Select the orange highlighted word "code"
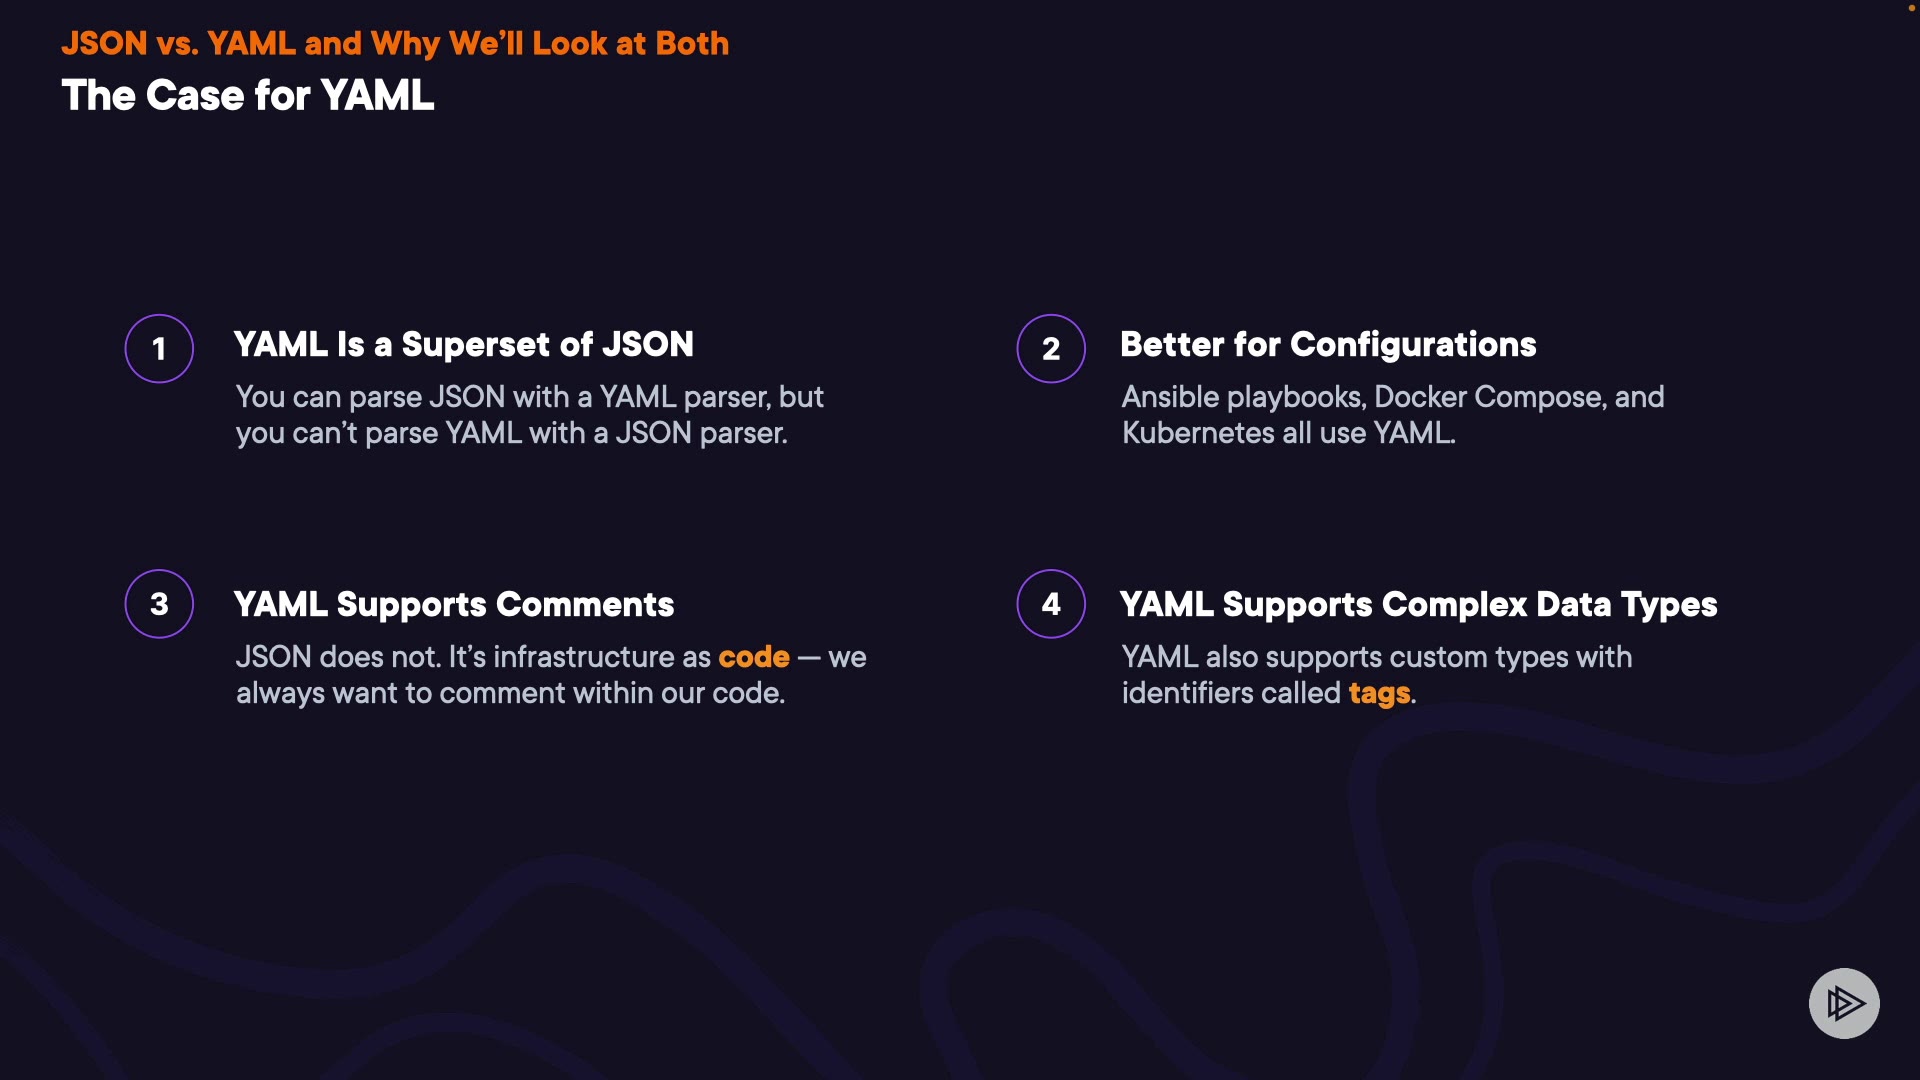This screenshot has width=1920, height=1080. (754, 657)
